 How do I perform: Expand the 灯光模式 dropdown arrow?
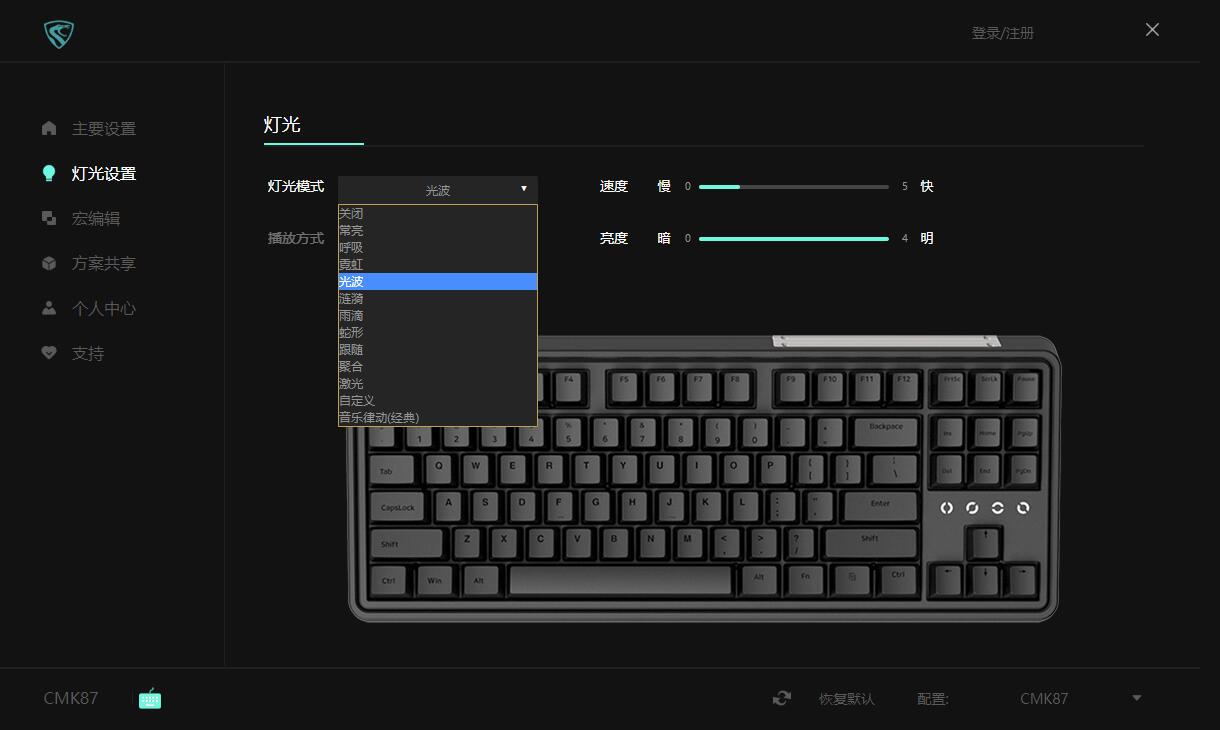[523, 189]
